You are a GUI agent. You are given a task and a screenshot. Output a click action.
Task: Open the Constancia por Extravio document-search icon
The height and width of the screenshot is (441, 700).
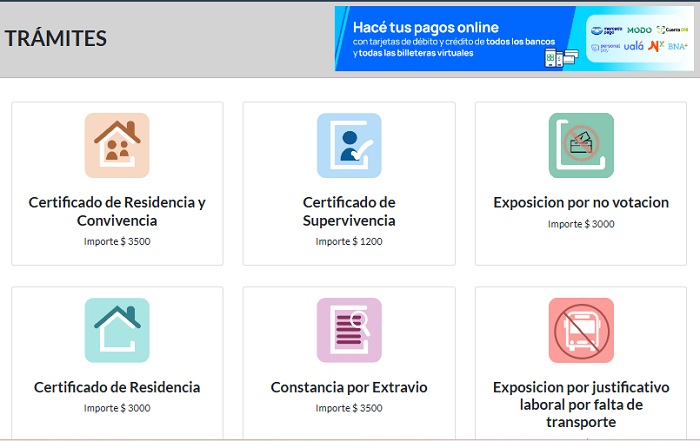pyautogui.click(x=349, y=330)
